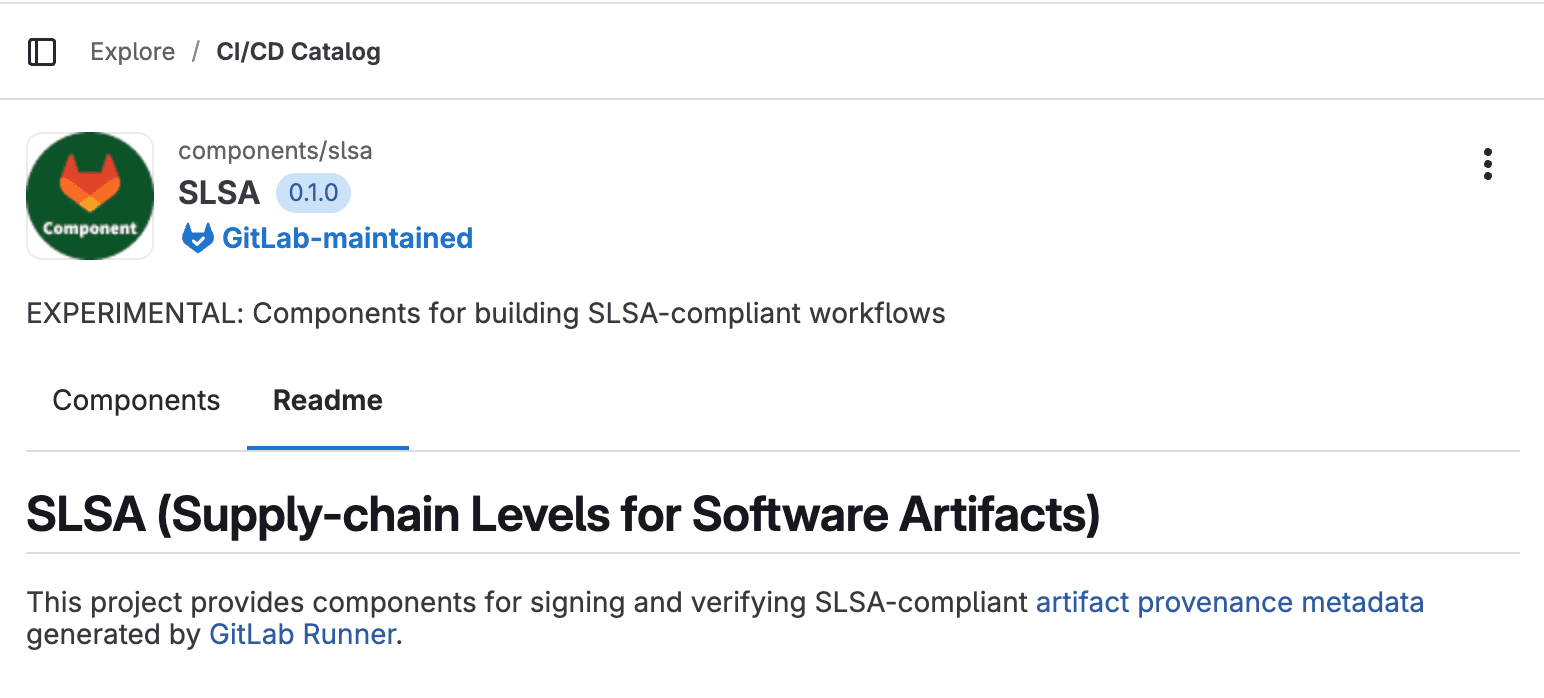This screenshot has width=1544, height=698.
Task: Click the components/slsa project path
Action: 275,150
